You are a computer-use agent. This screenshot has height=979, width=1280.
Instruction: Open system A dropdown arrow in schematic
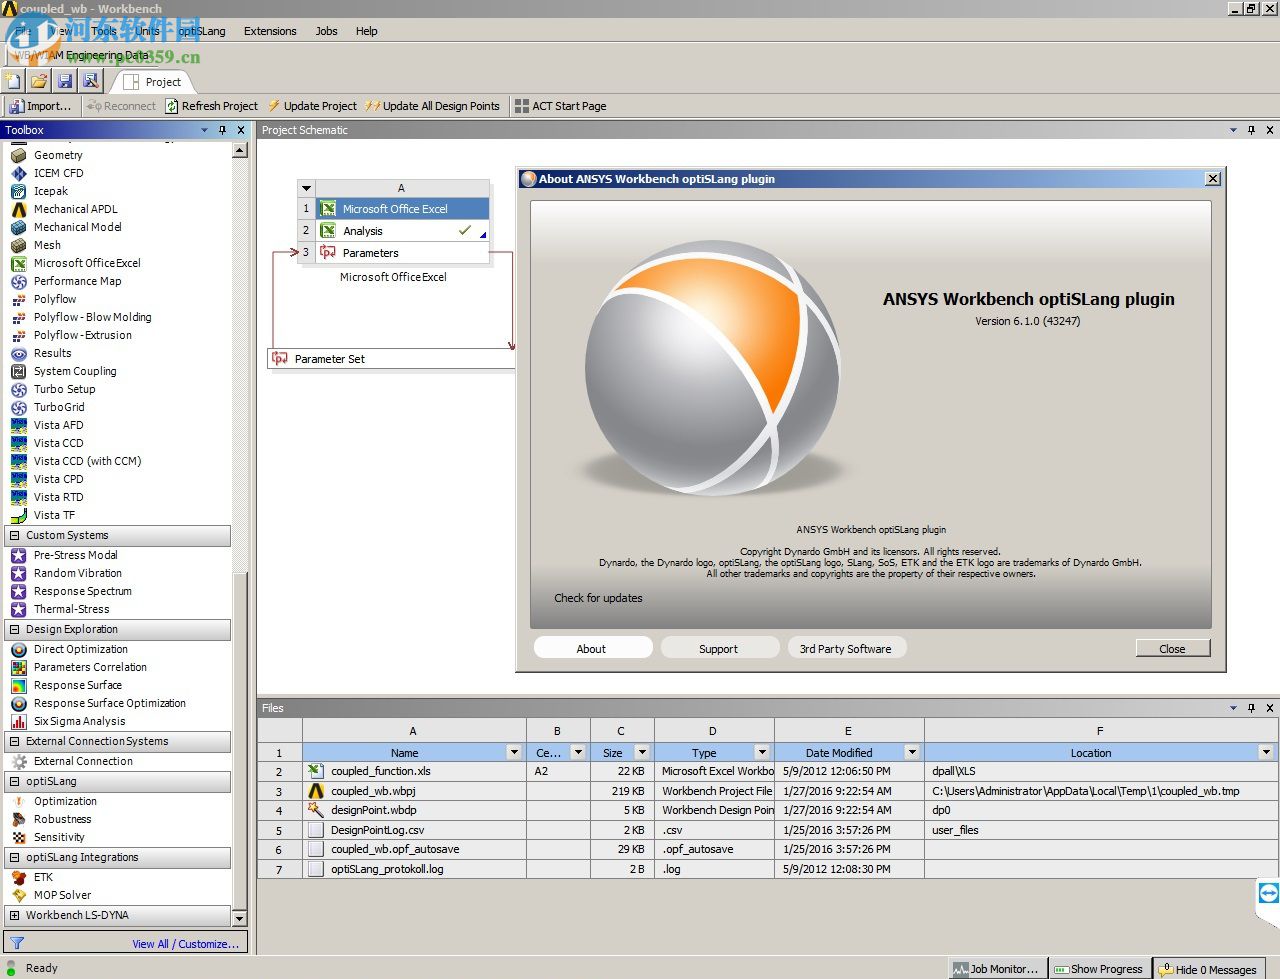pos(306,188)
